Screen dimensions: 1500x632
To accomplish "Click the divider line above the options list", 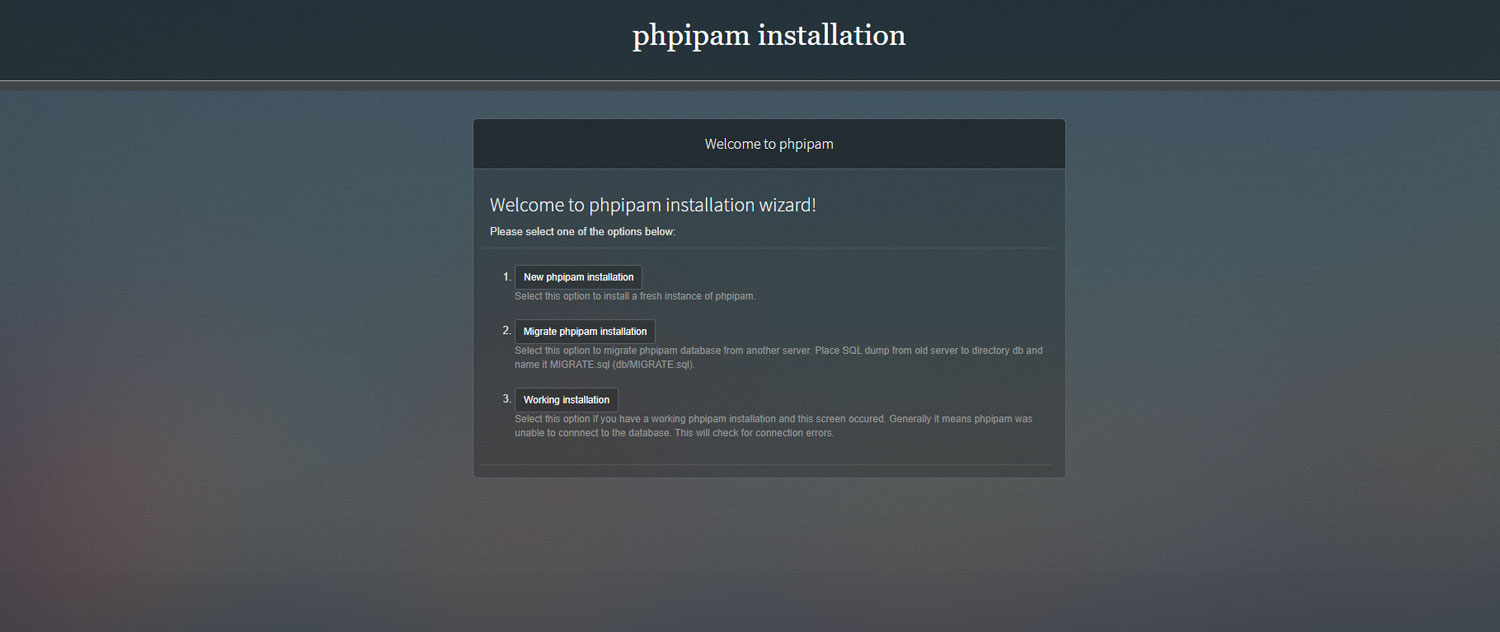I will (768, 248).
